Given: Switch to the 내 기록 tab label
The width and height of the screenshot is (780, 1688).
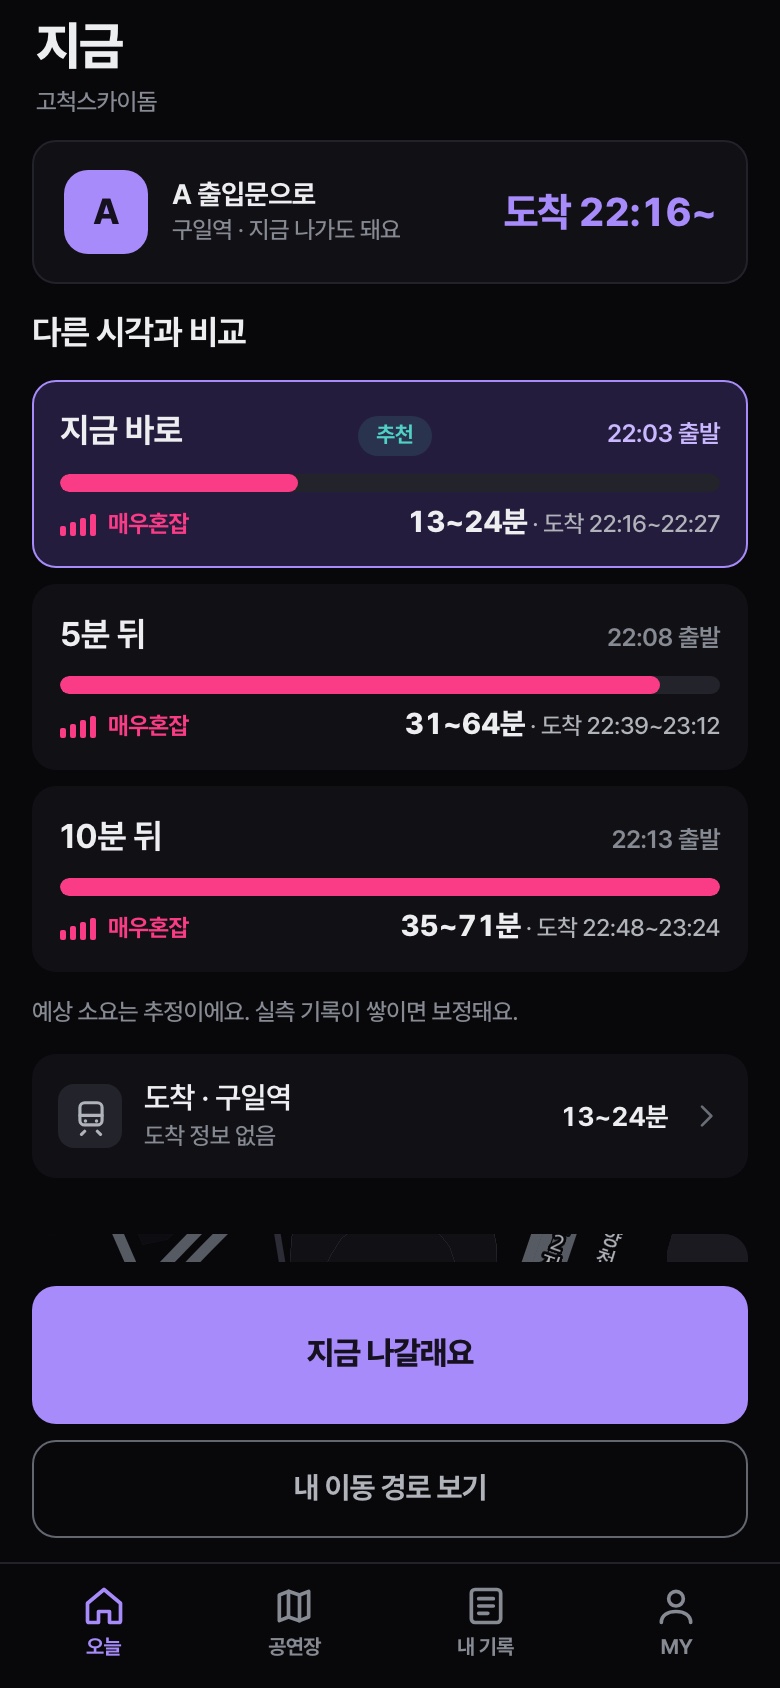Looking at the screenshot, I should (486, 1646).
